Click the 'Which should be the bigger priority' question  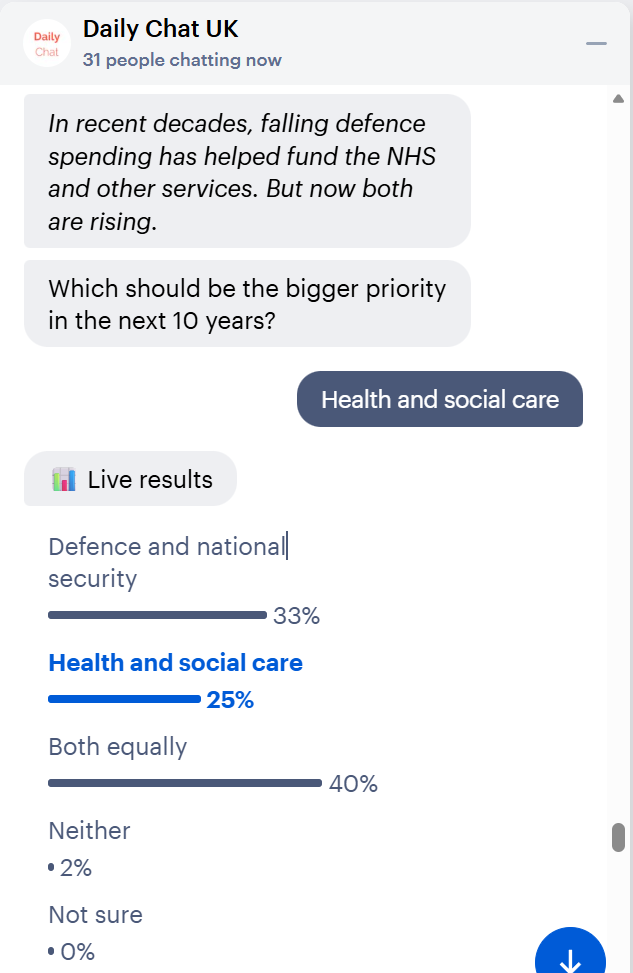coord(246,304)
